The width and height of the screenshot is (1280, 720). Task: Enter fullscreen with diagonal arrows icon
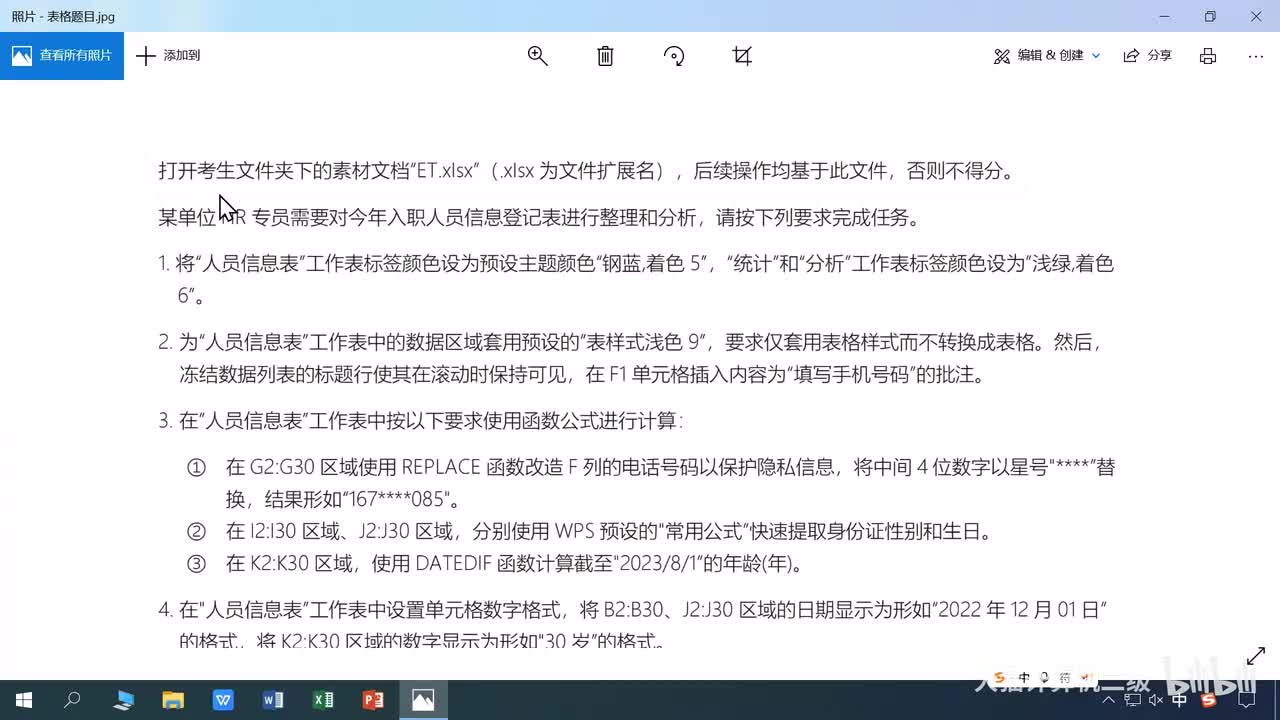tap(1256, 657)
